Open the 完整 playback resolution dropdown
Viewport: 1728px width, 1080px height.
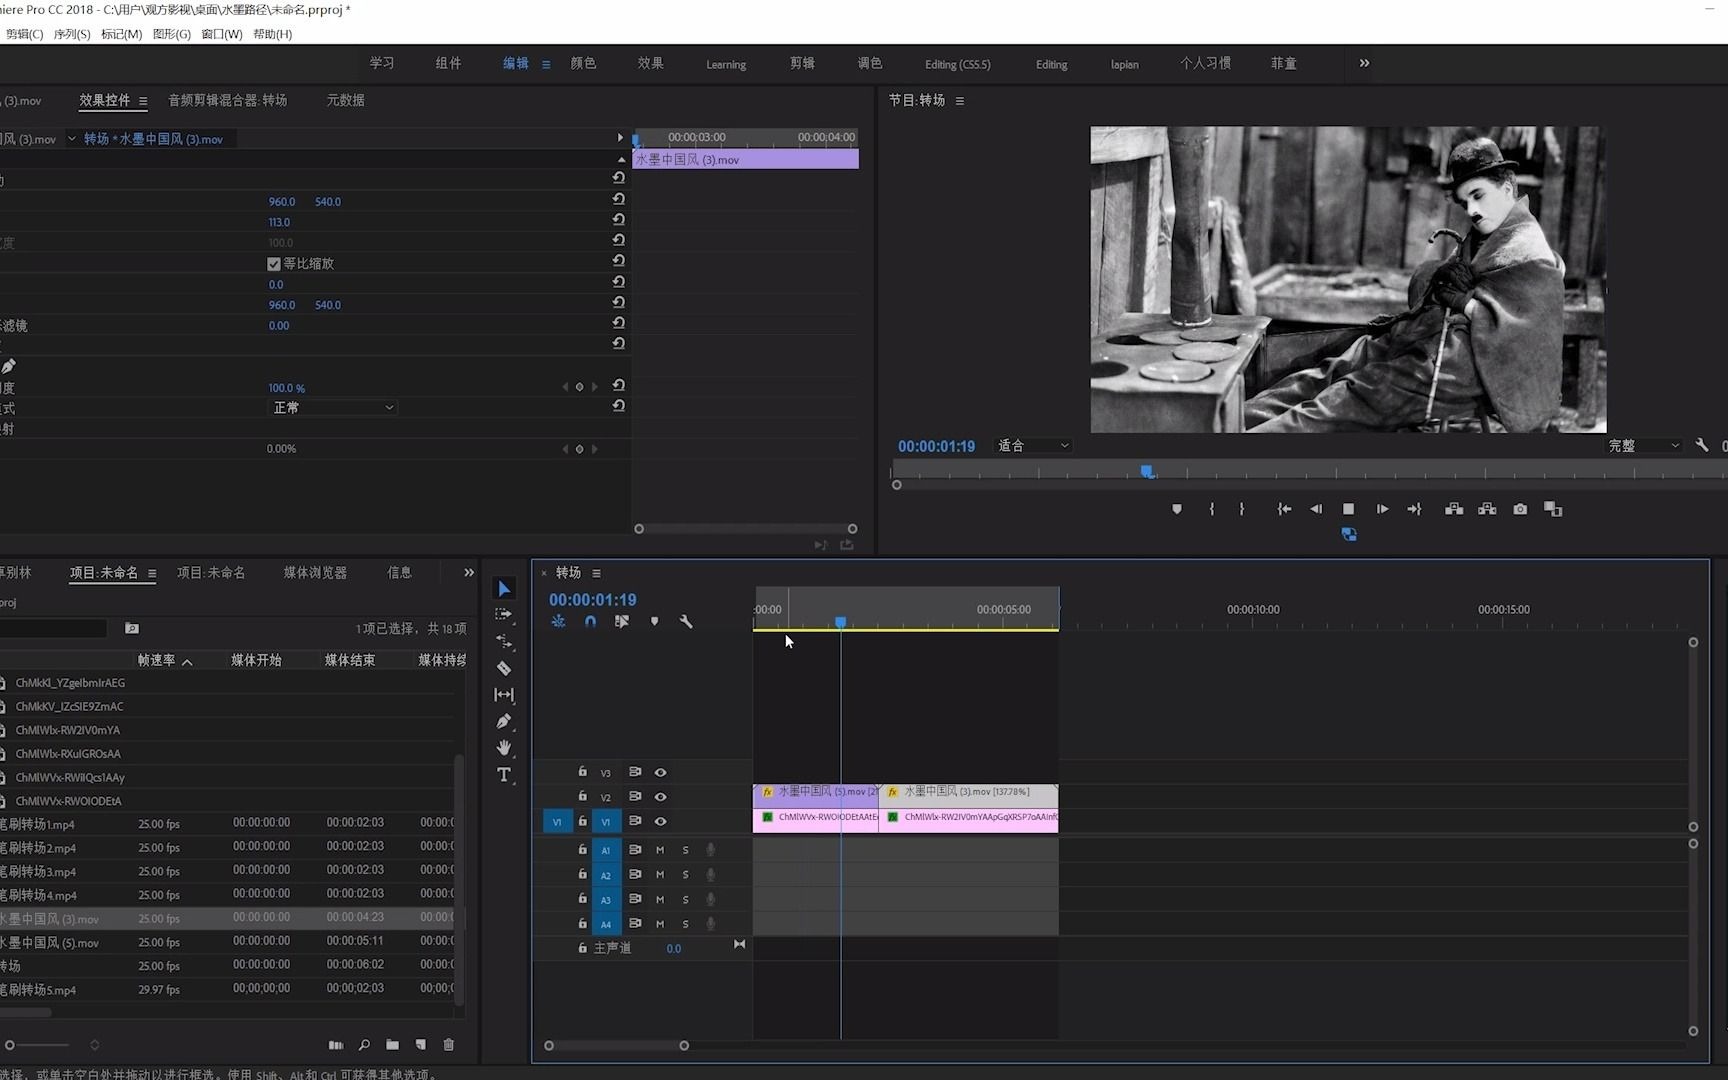1643,446
